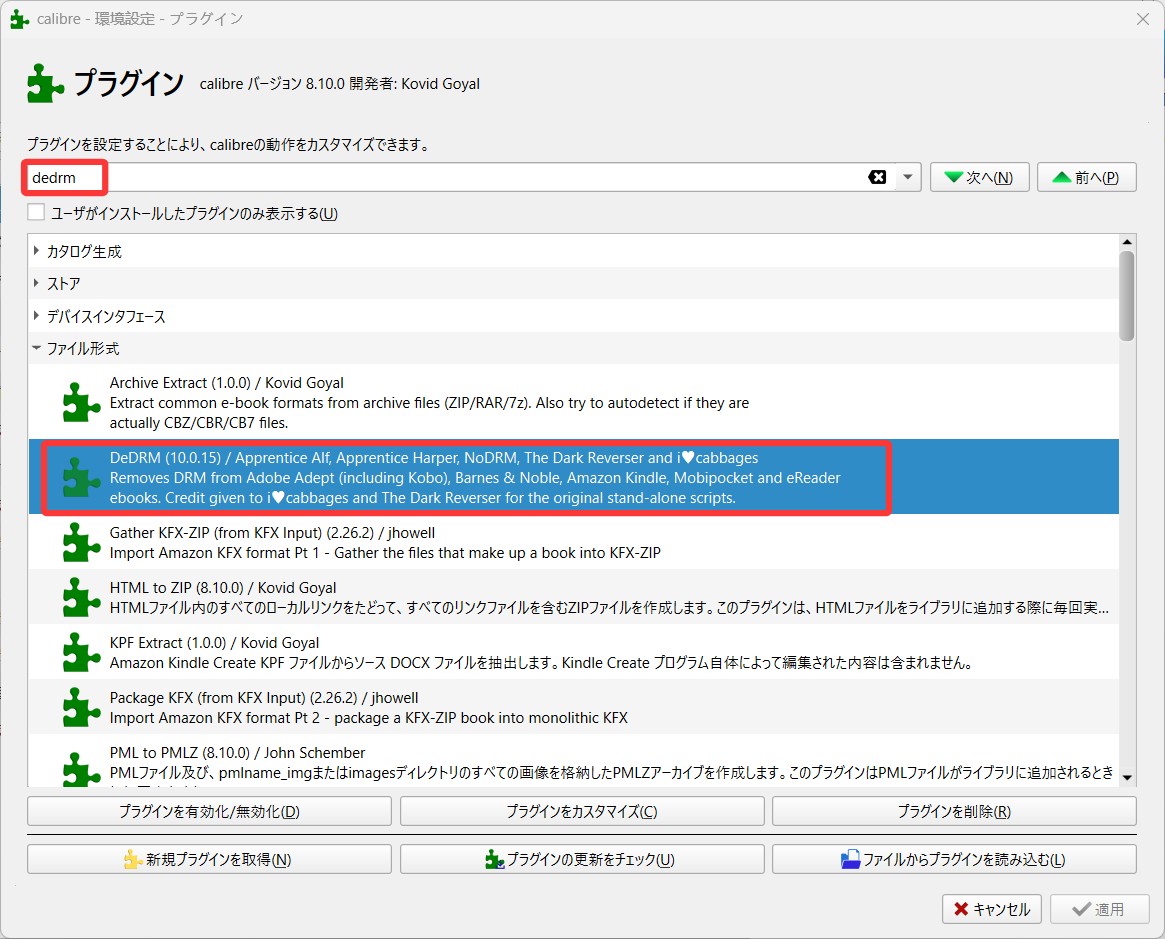Collapse the ファイル形式 category

point(37,349)
